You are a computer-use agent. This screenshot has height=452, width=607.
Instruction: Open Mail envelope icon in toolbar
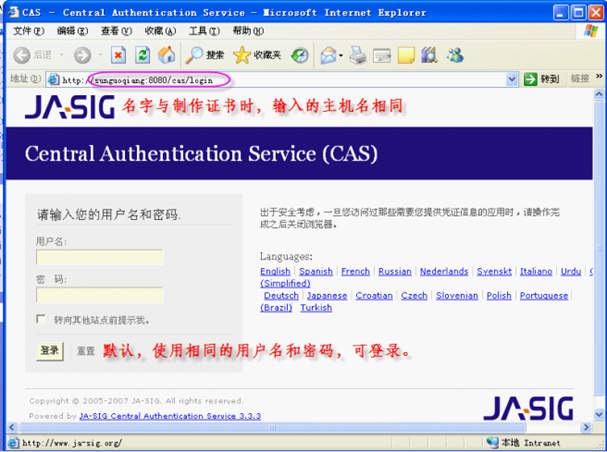pyautogui.click(x=328, y=55)
